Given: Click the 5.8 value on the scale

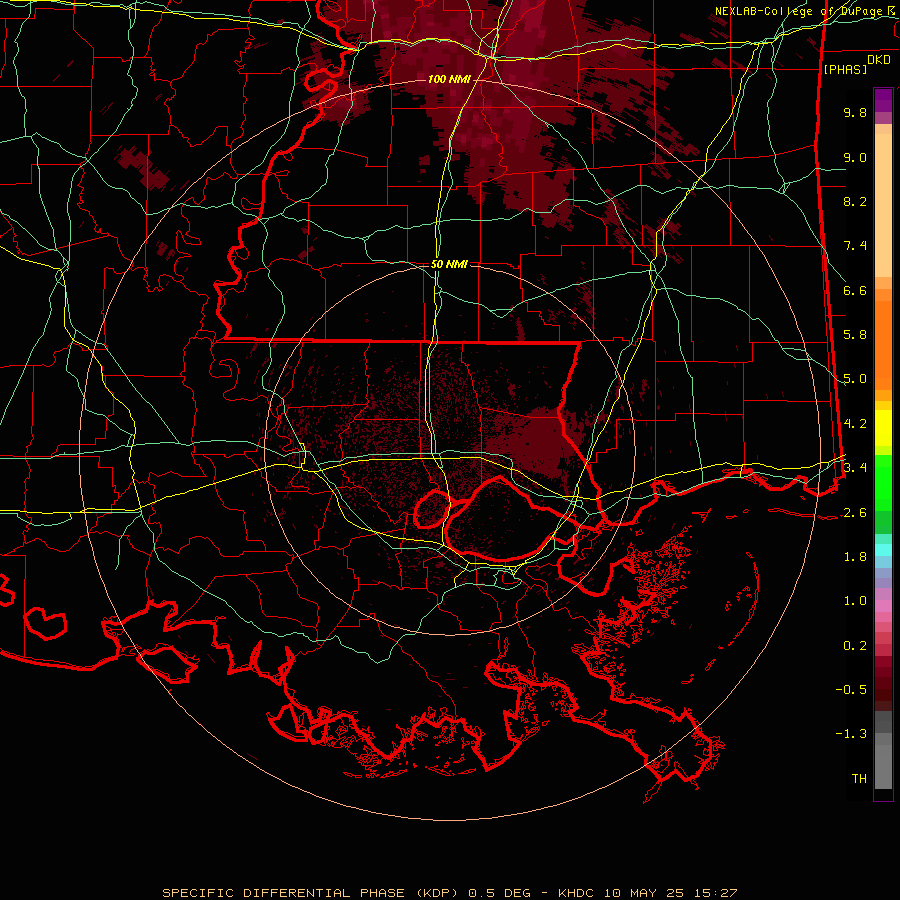Looking at the screenshot, I should [x=855, y=335].
